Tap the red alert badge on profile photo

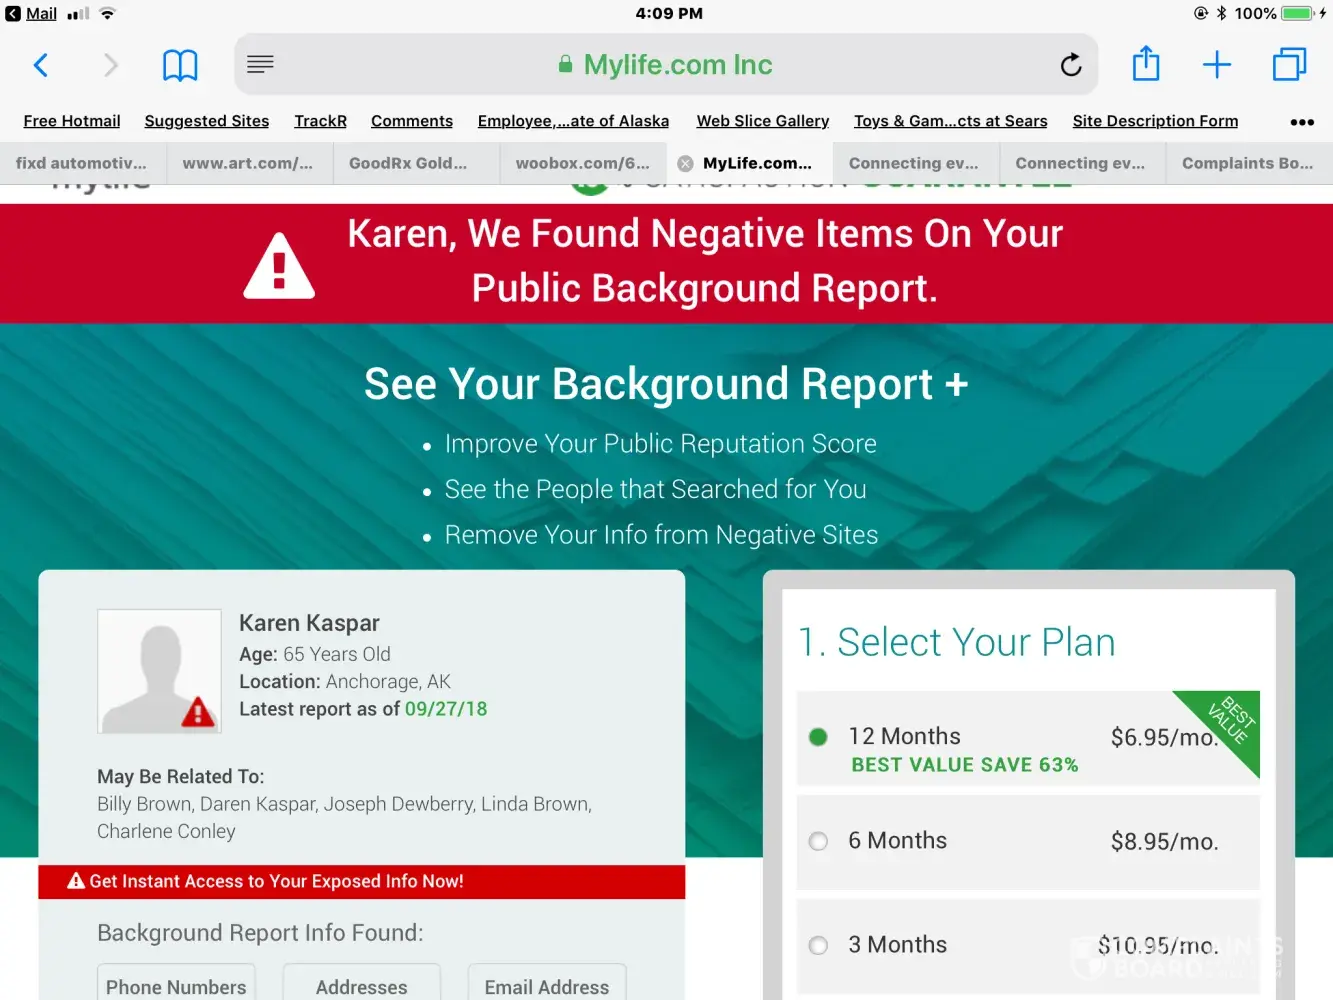coord(198,711)
